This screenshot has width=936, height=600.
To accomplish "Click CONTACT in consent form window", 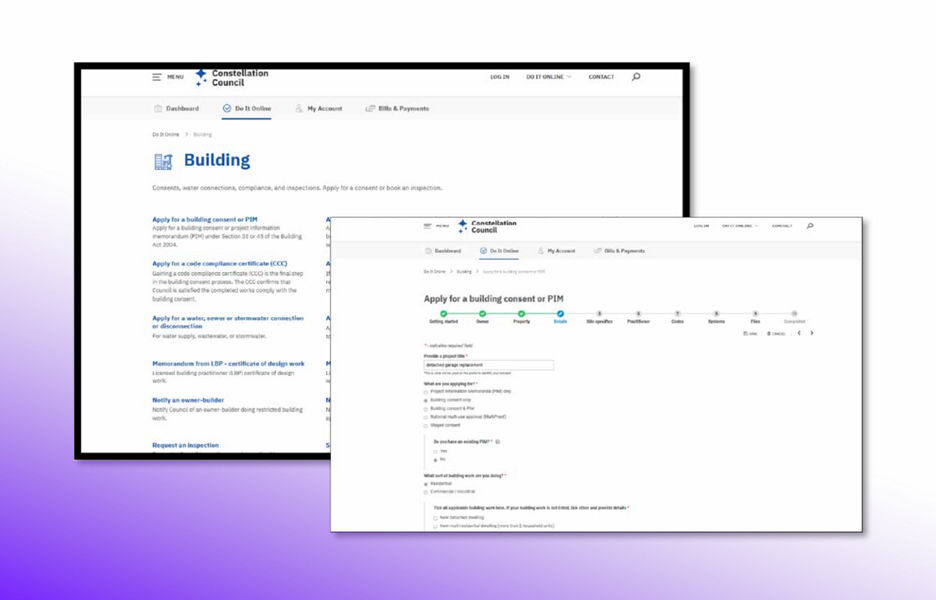I will [x=782, y=226].
